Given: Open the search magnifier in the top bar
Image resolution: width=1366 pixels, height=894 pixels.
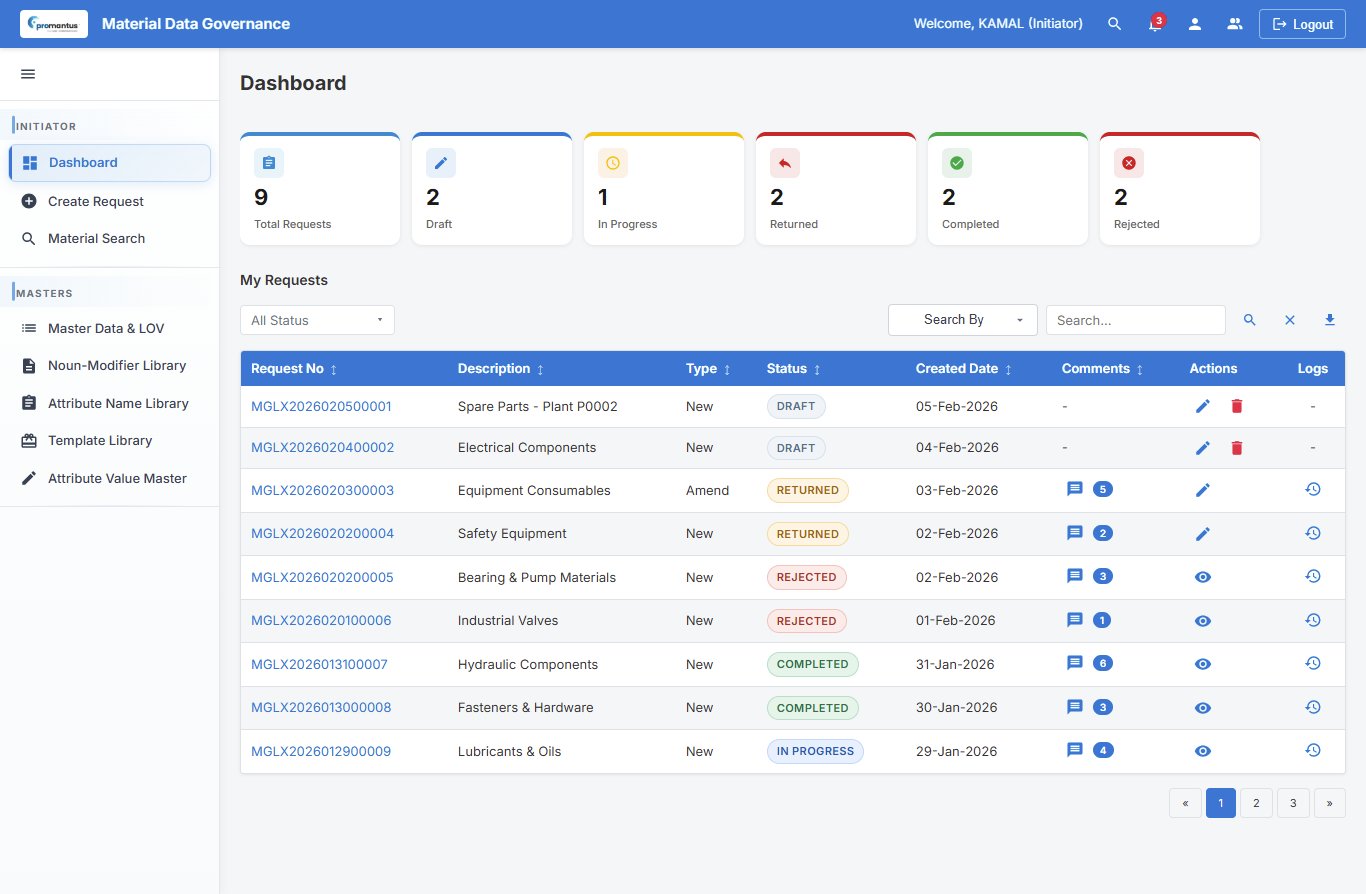Looking at the screenshot, I should pos(1114,23).
